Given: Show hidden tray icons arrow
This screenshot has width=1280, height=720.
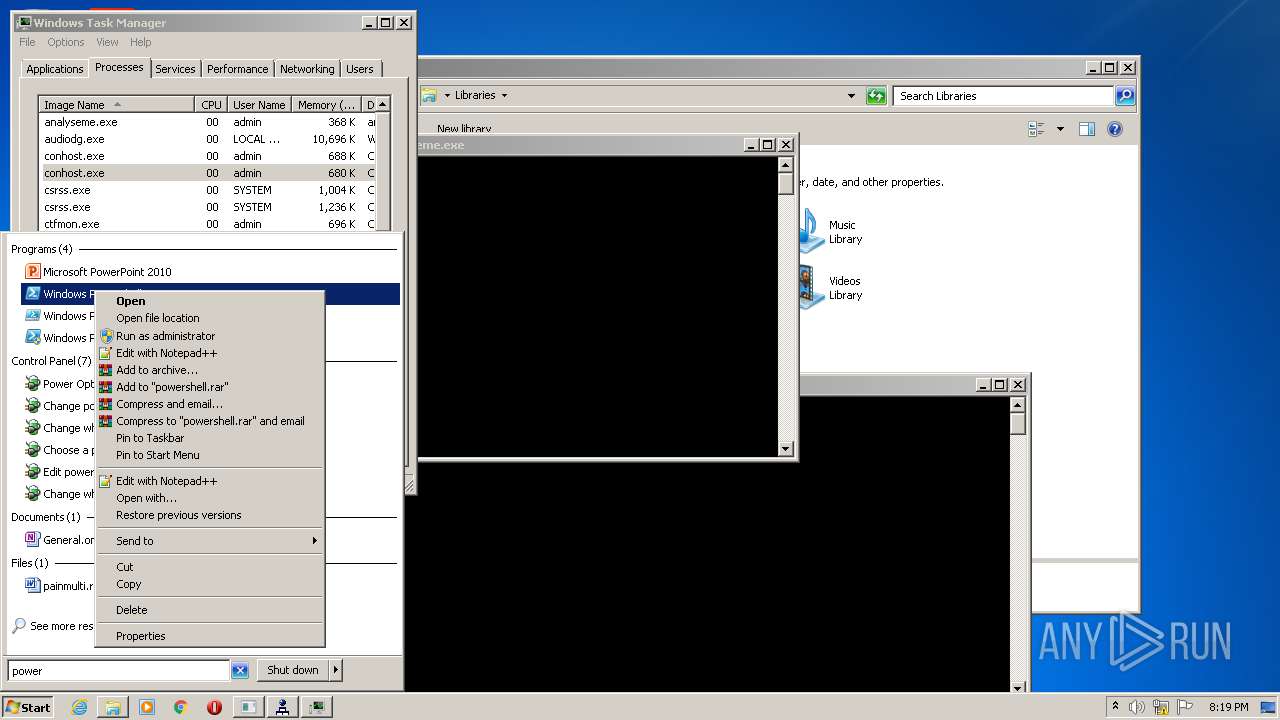Looking at the screenshot, I should (1115, 707).
